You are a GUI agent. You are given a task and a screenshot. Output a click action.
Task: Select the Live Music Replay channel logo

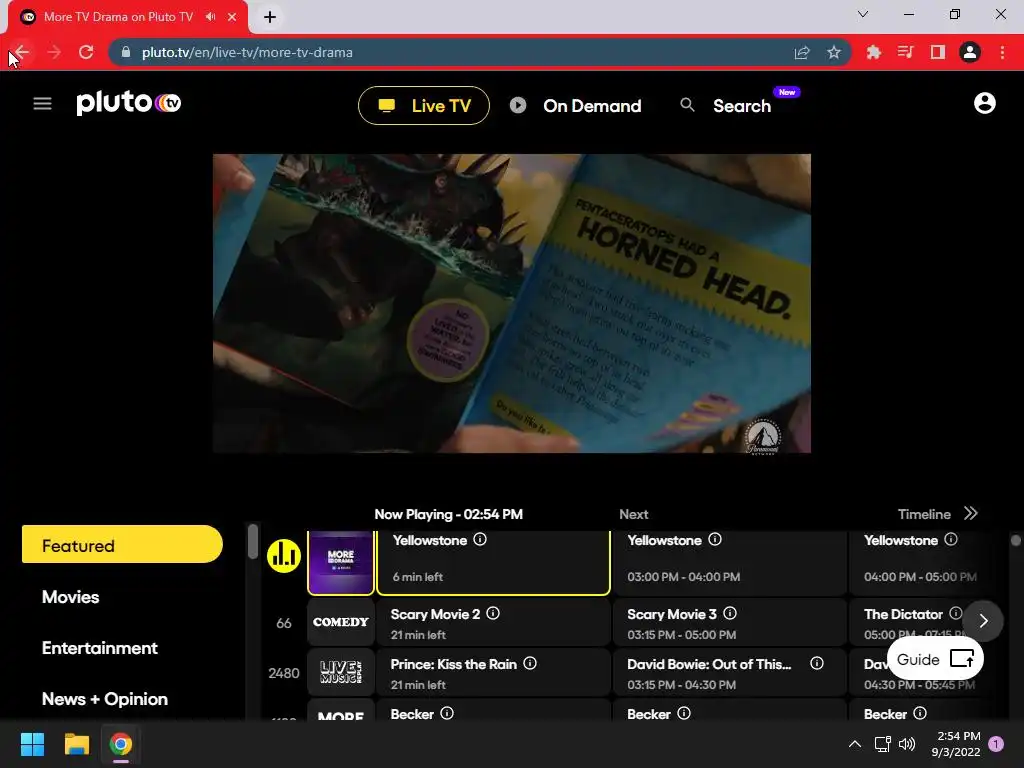(341, 672)
